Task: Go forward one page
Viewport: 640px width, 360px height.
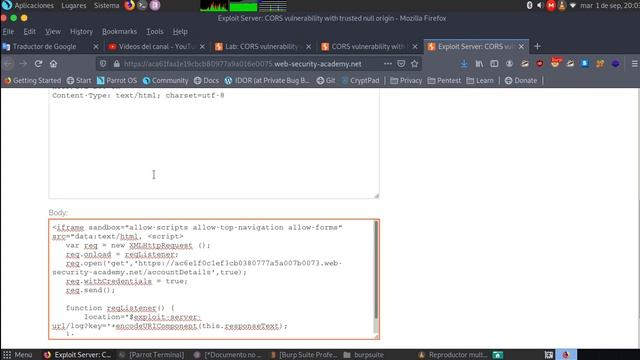Action: (23, 64)
